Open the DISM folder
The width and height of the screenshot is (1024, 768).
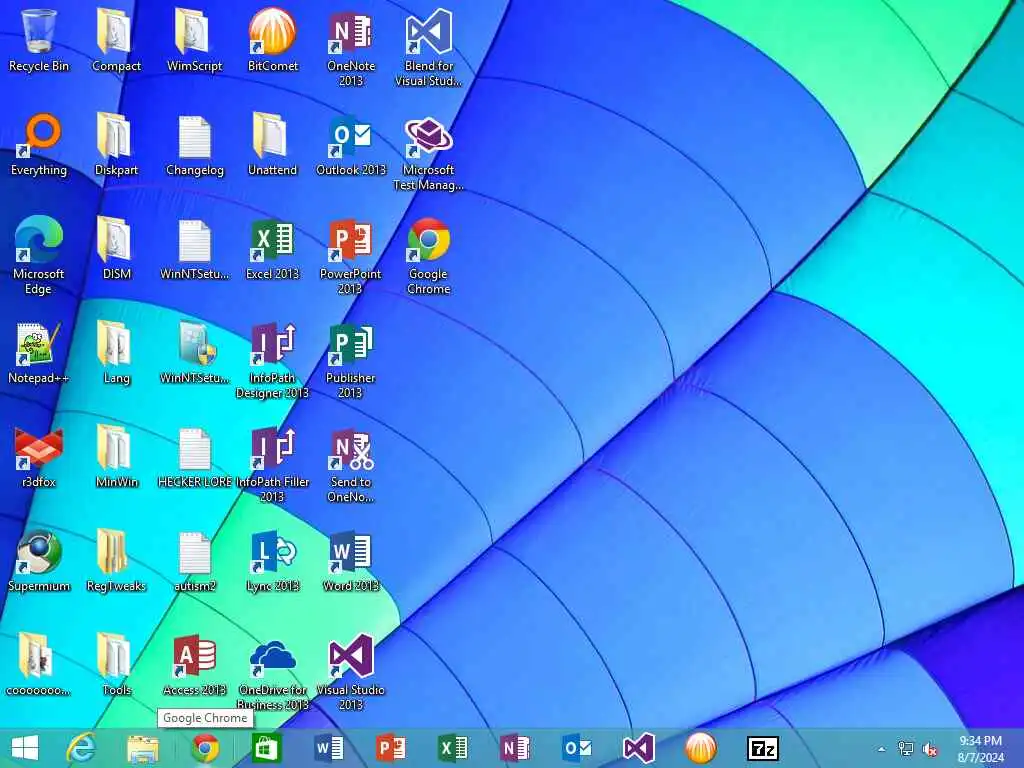click(x=116, y=248)
